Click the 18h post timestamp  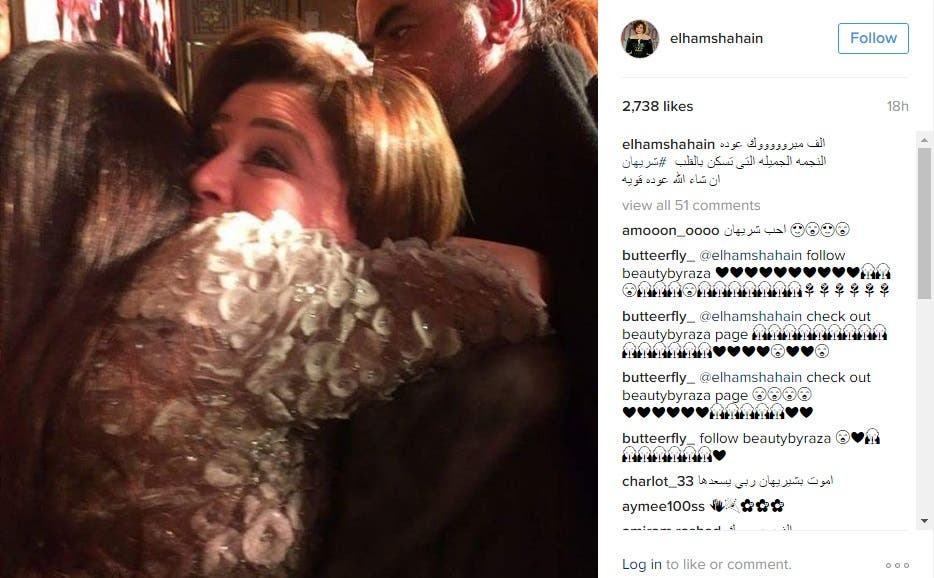tap(897, 106)
